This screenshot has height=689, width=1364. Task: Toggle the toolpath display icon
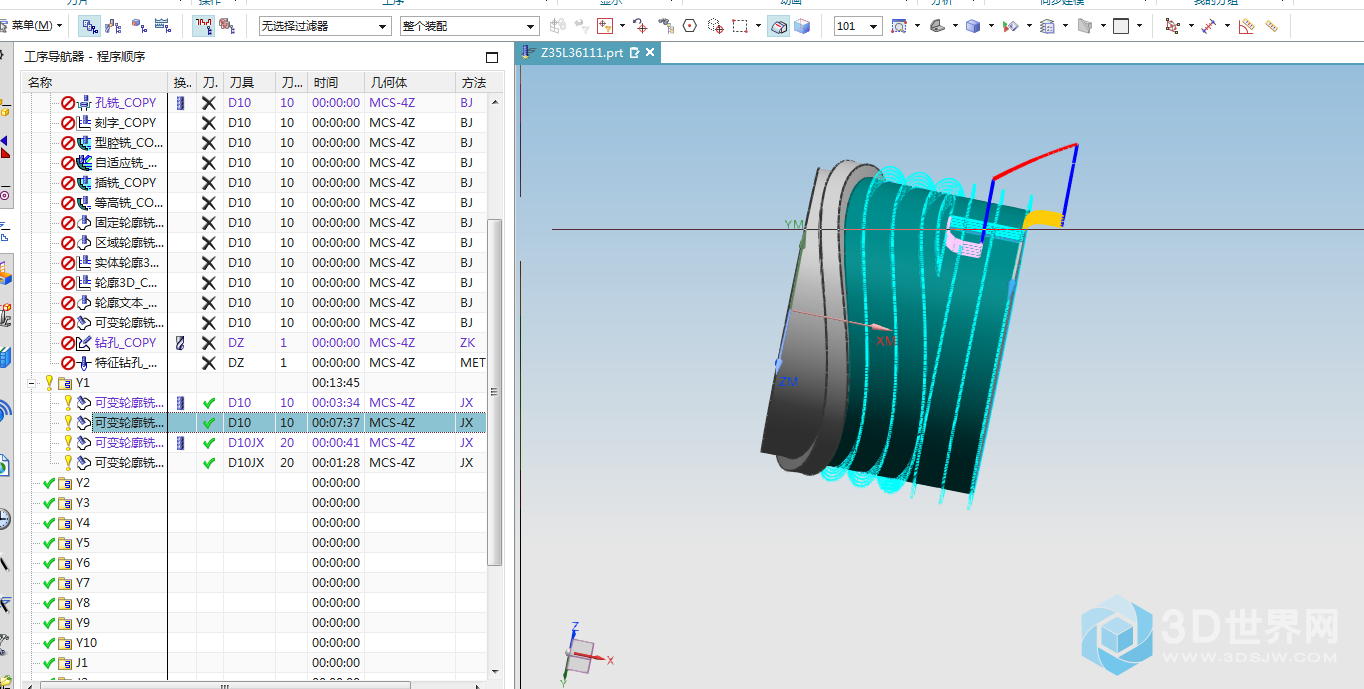point(203,26)
